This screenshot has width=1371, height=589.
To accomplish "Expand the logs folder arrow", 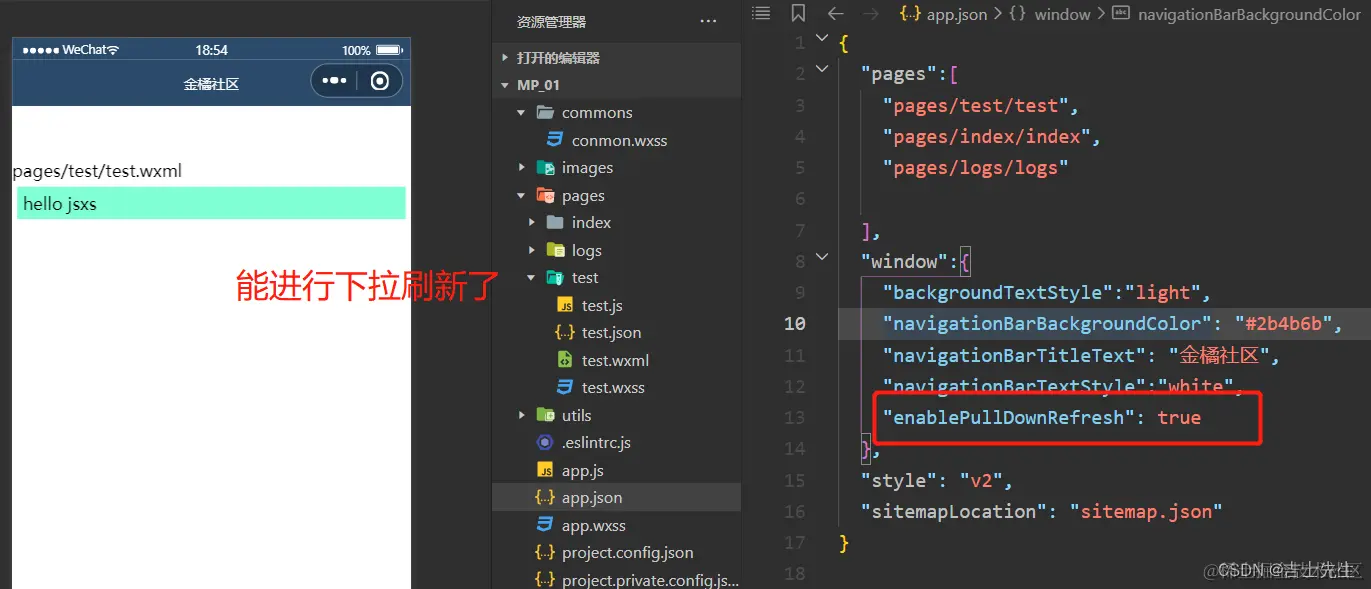I will pos(532,250).
